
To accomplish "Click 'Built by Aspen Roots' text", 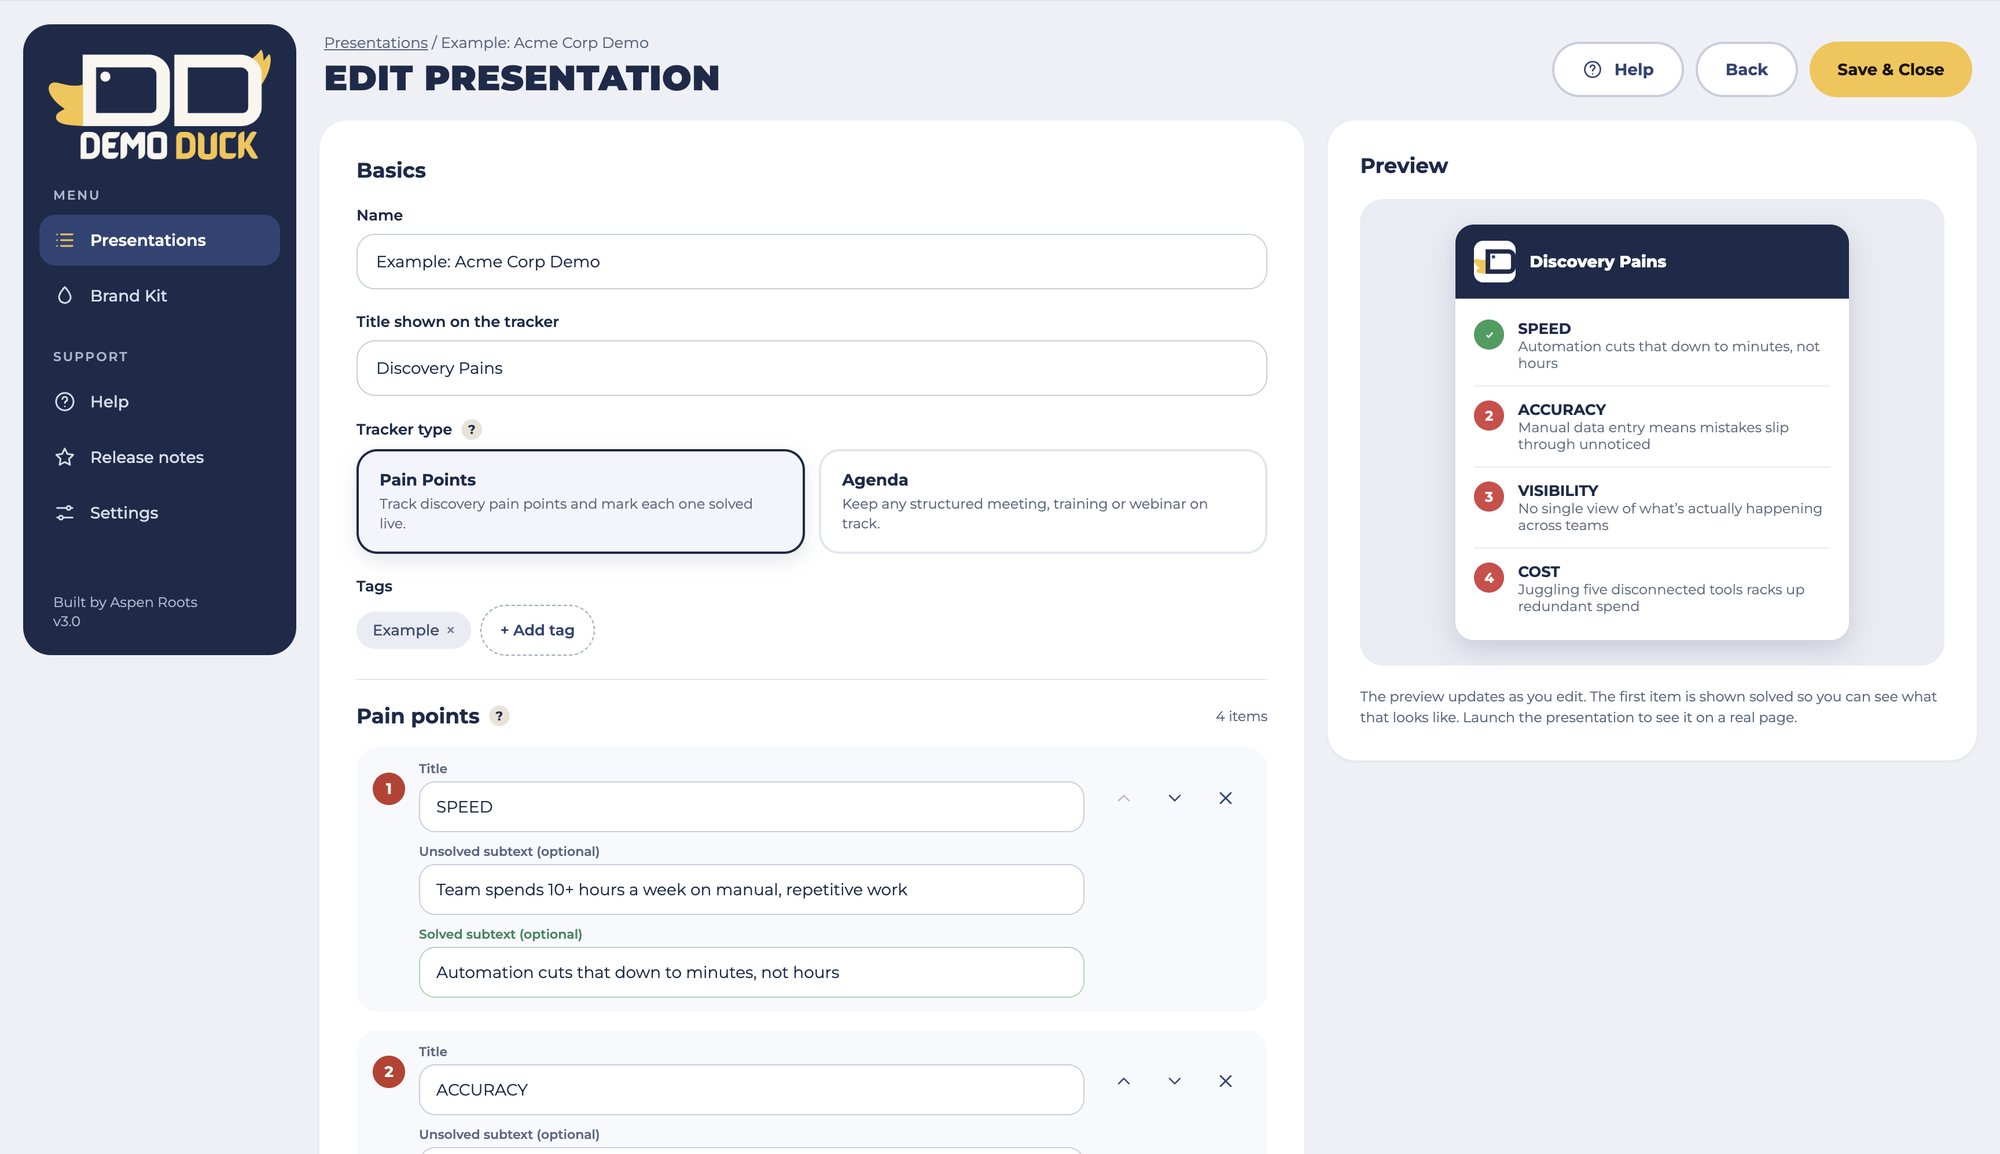I will pyautogui.click(x=125, y=602).
